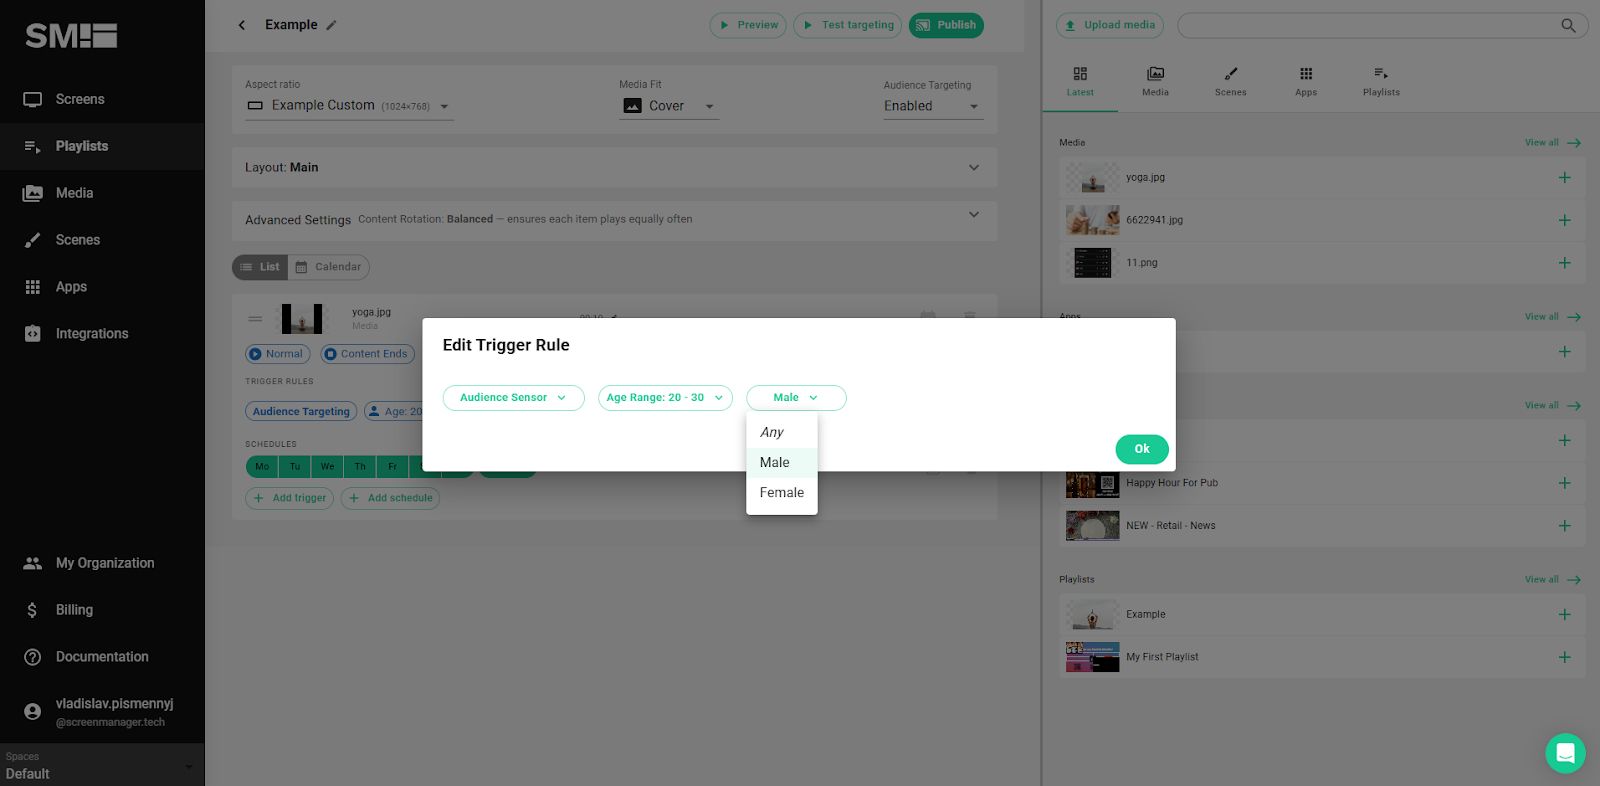Click Upload media button
1600x786 pixels.
coord(1110,25)
